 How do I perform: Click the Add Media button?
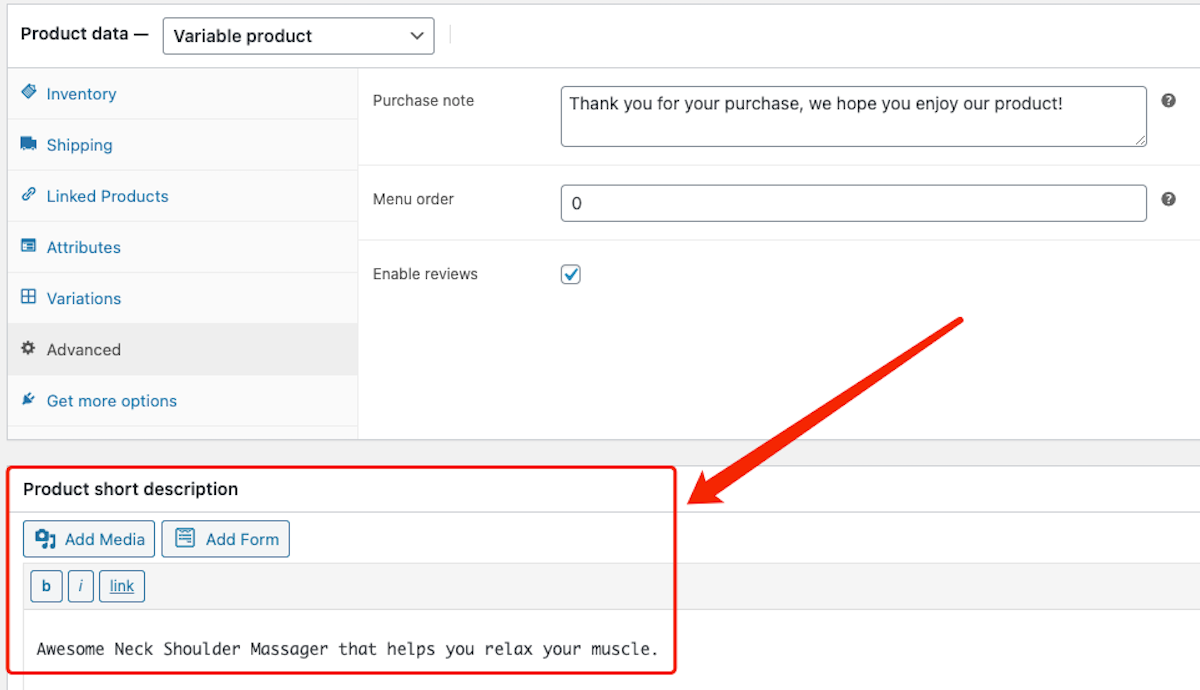(90, 539)
